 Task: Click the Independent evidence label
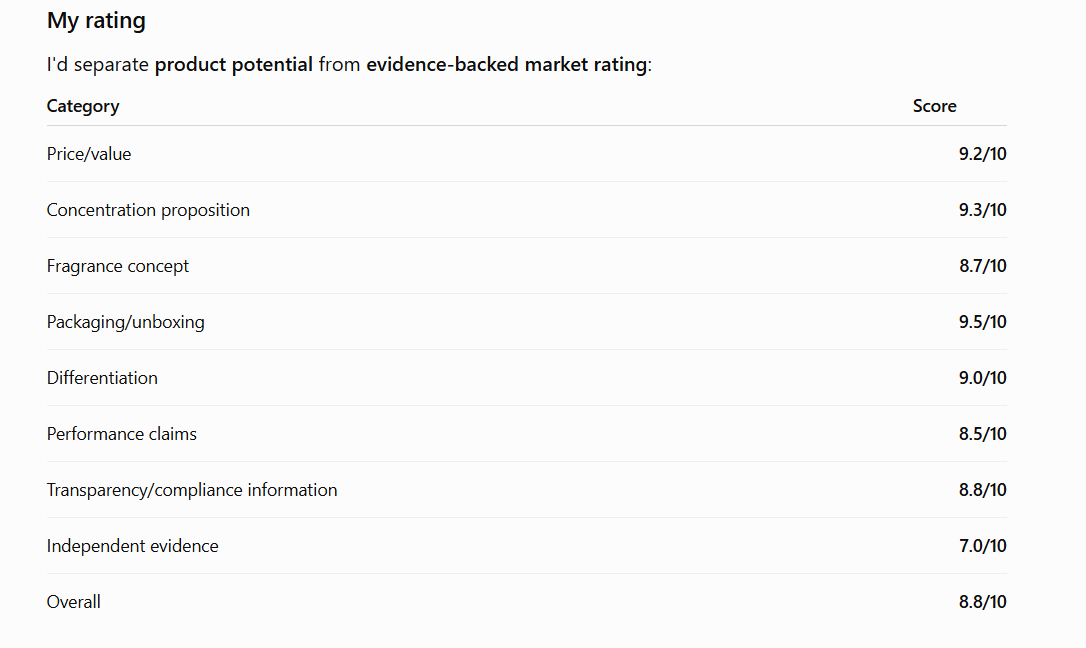click(132, 546)
